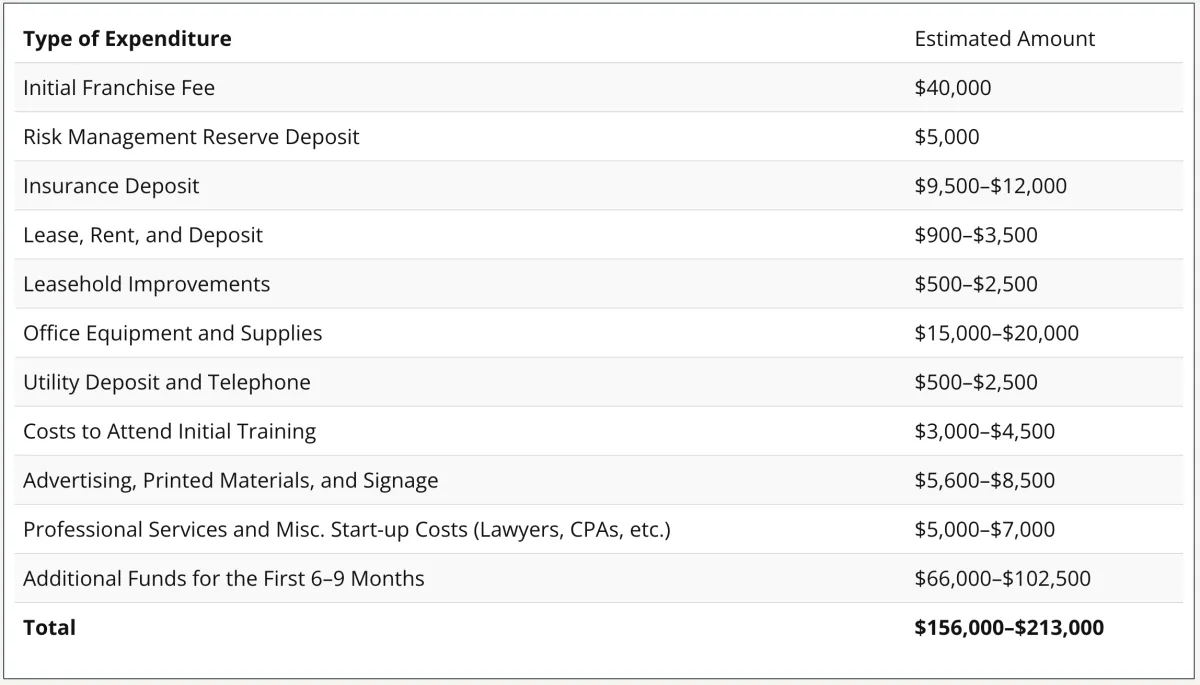Screen dimensions: 1200x685
Task: Click "Costs to Attend Initial Training"
Action: tap(170, 431)
